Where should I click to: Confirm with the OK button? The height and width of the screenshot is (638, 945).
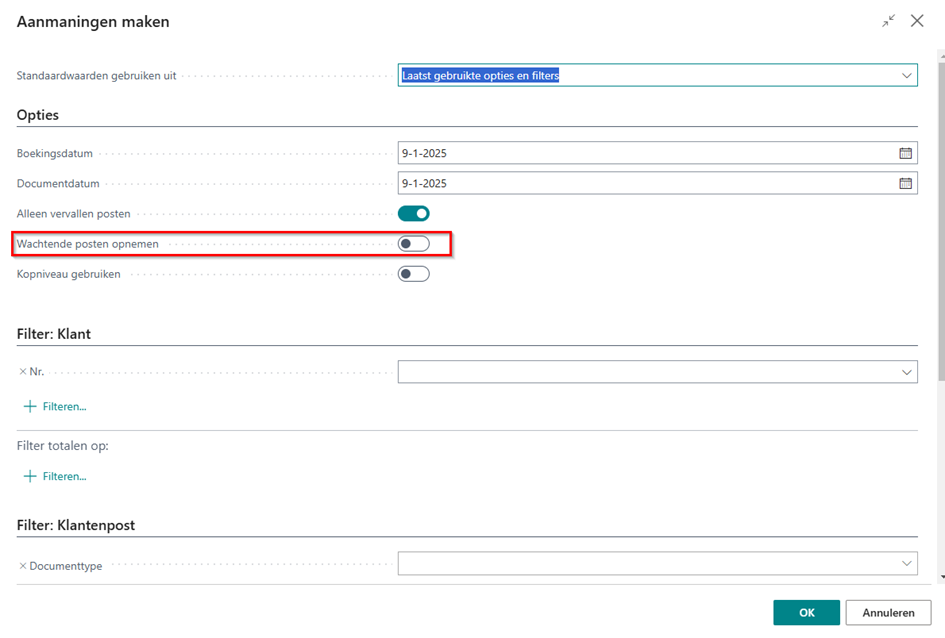coord(806,613)
